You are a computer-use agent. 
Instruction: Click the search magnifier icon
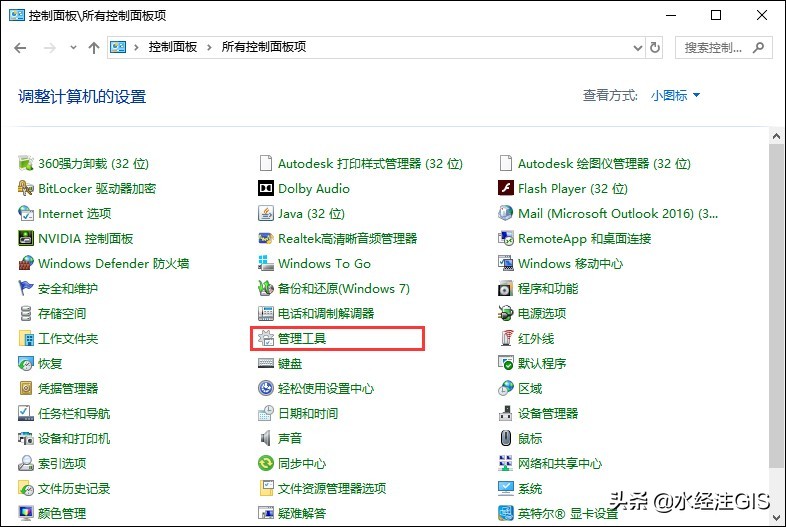point(758,48)
